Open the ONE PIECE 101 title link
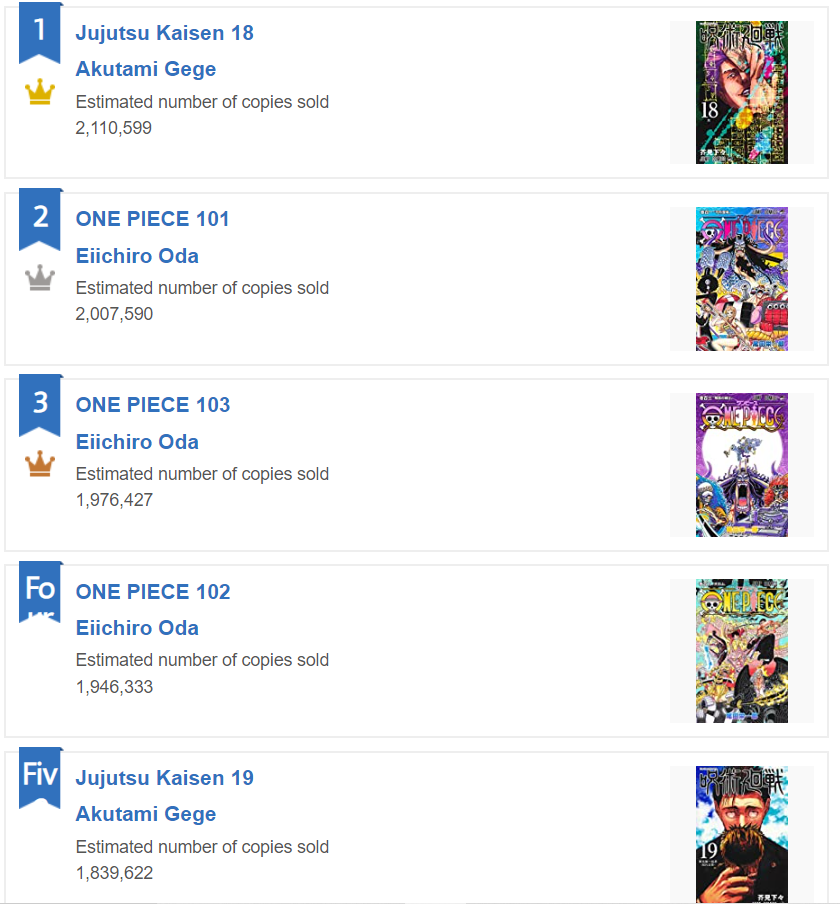Image resolution: width=840 pixels, height=904 pixels. pos(152,219)
